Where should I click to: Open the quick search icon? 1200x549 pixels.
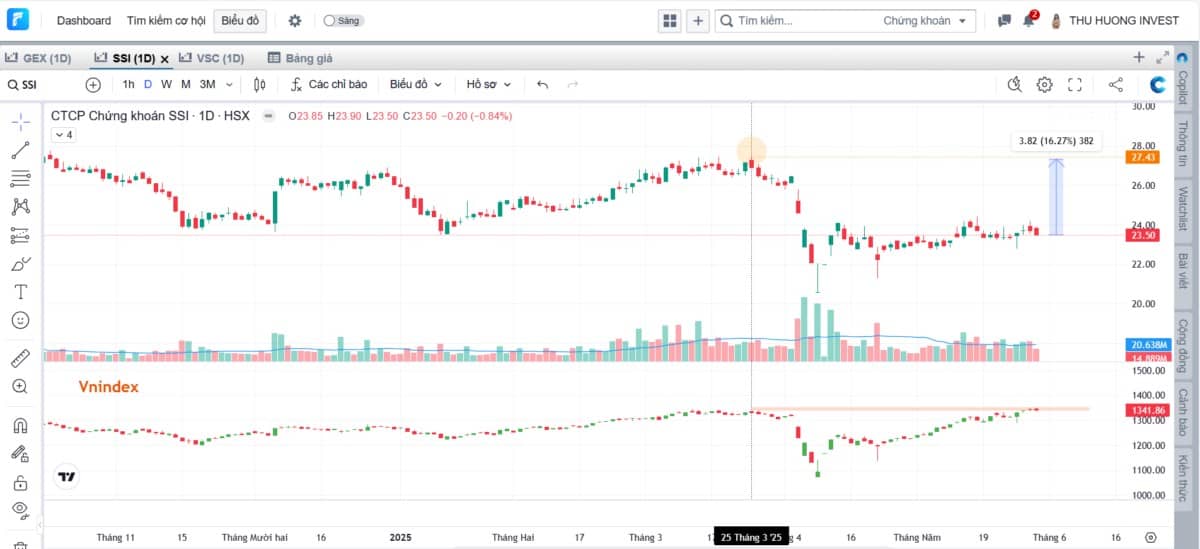1014,85
